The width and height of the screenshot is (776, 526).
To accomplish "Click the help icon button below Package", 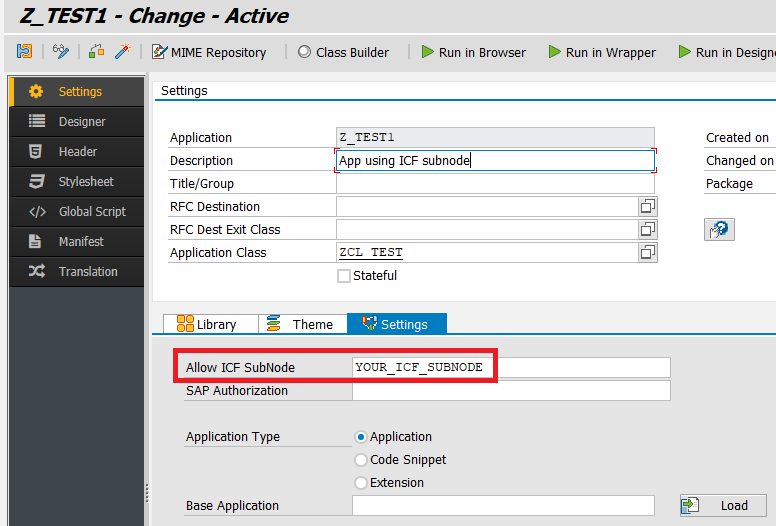I will point(718,229).
